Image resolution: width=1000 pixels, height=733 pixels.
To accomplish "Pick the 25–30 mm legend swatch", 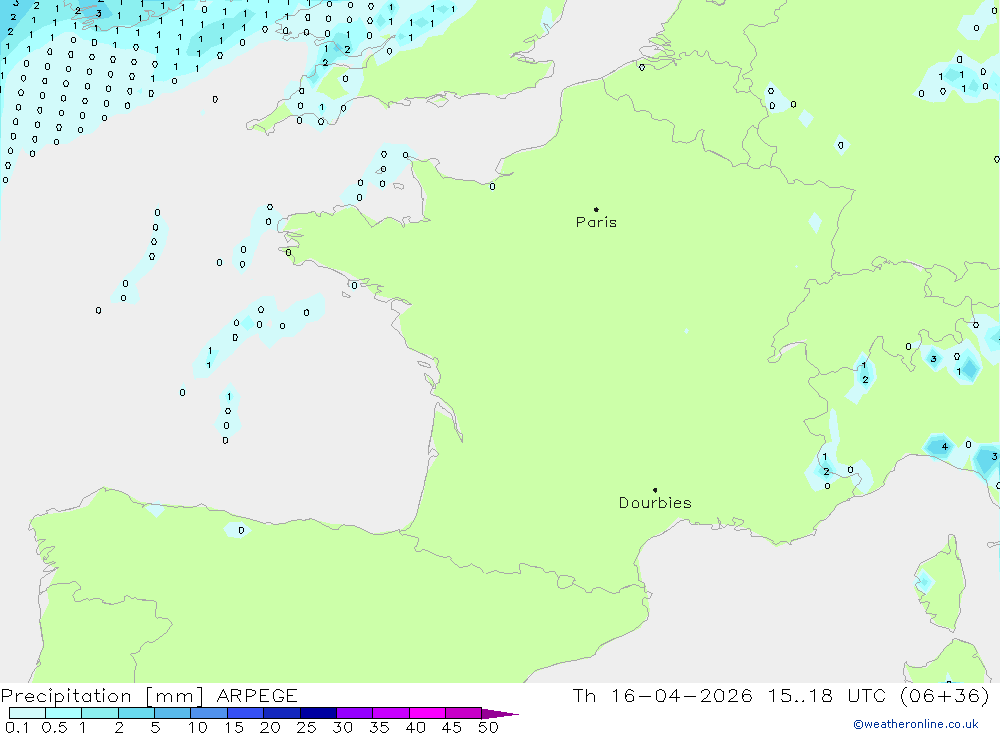I will pos(318,713).
